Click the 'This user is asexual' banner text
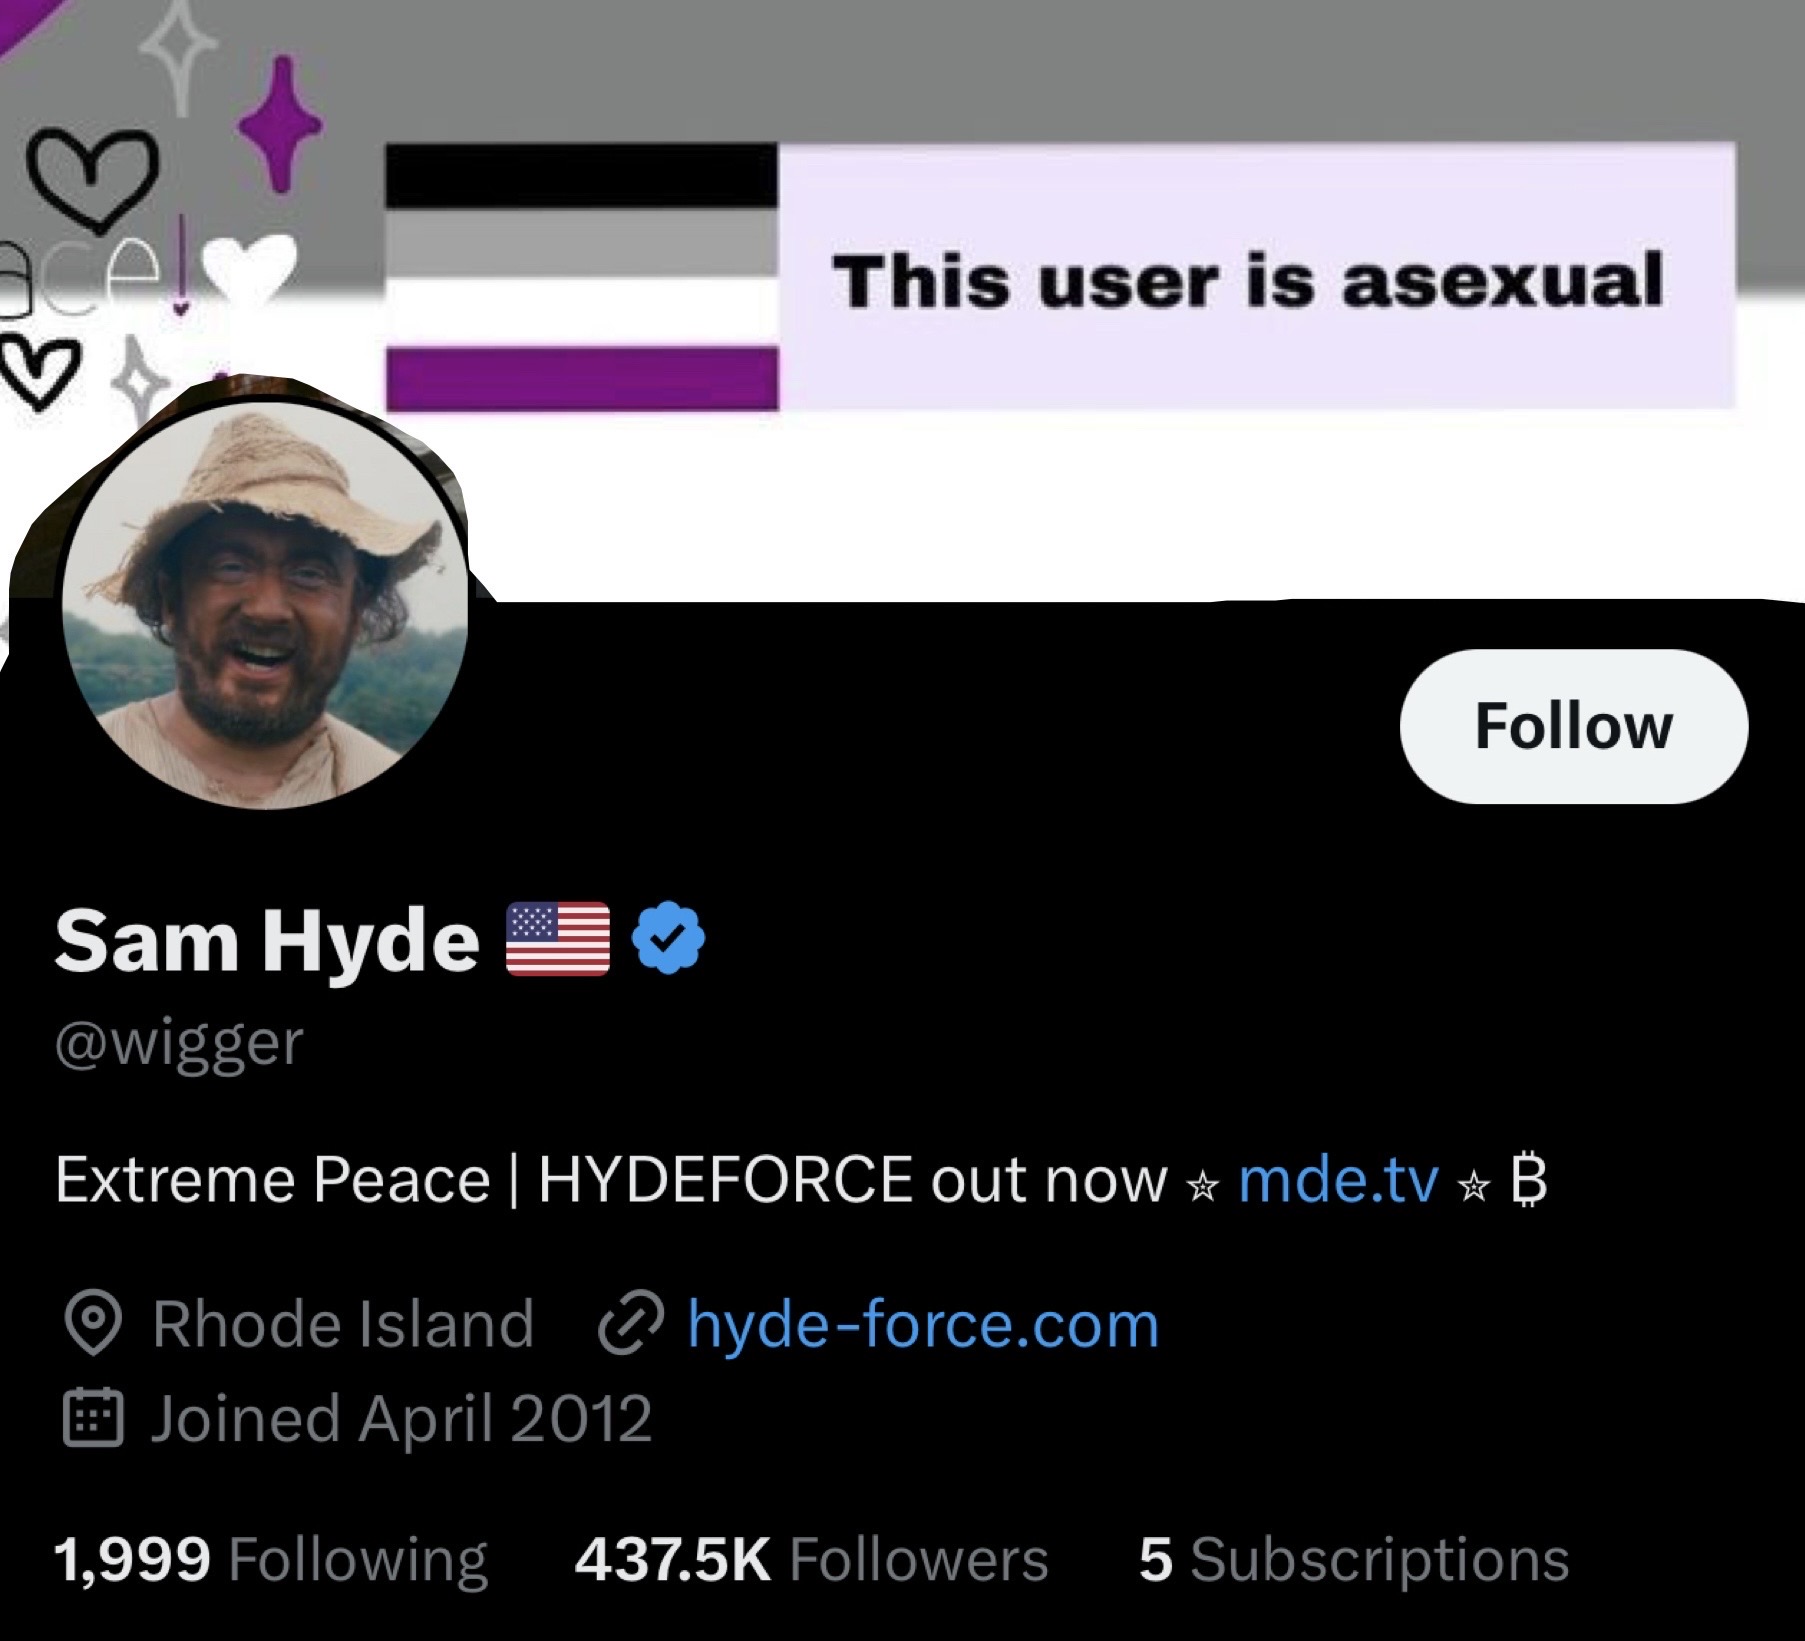The height and width of the screenshot is (1641, 1805). click(1248, 281)
